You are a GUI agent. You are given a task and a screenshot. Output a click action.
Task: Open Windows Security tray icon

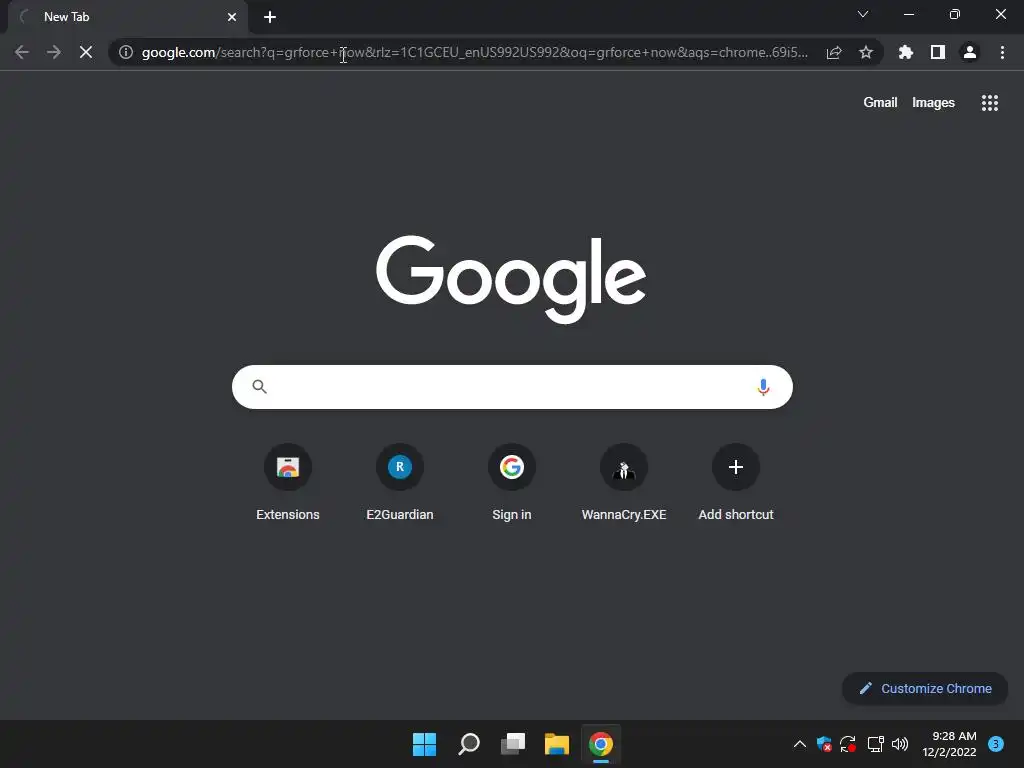coord(824,744)
